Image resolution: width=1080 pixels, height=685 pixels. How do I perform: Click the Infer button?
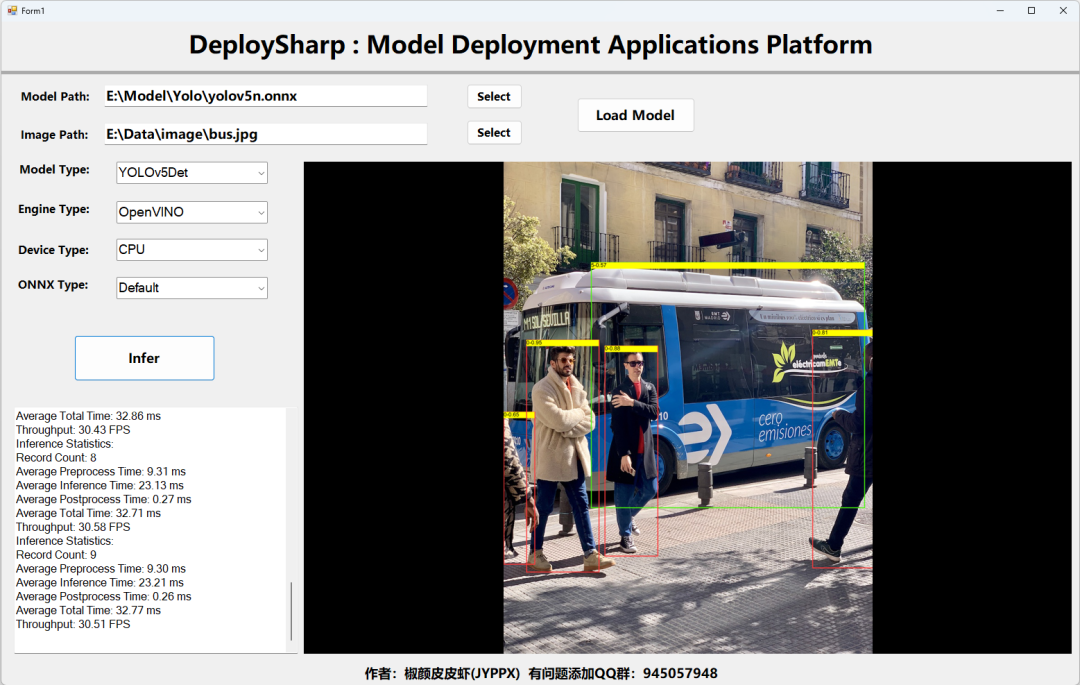[145, 358]
